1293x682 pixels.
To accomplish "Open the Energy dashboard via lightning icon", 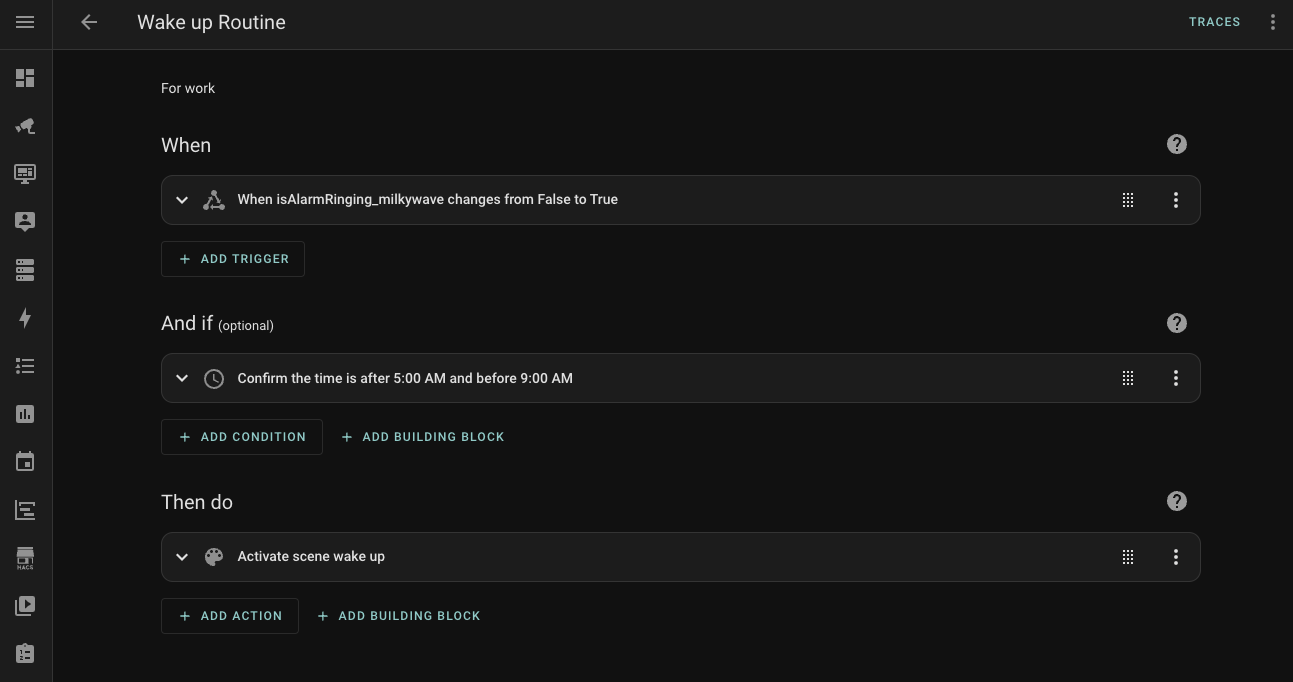I will coord(25,318).
